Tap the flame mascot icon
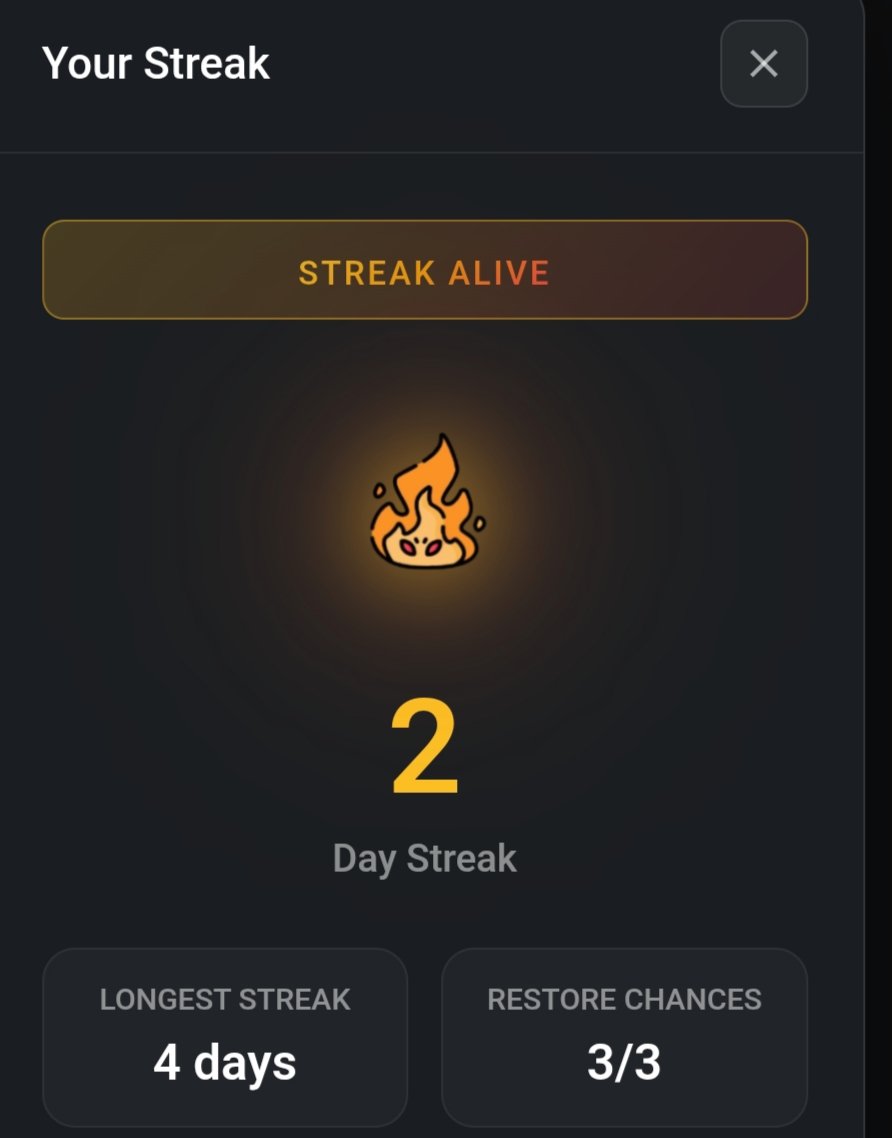 tap(427, 501)
